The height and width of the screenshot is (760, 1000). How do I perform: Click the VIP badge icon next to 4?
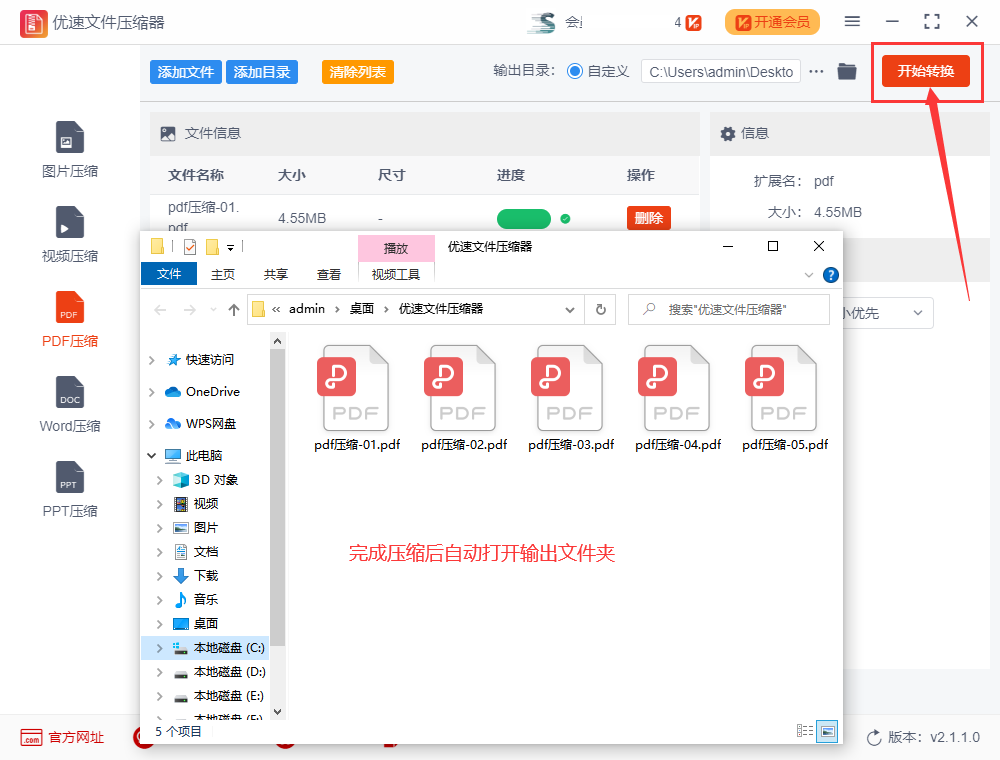pos(694,23)
